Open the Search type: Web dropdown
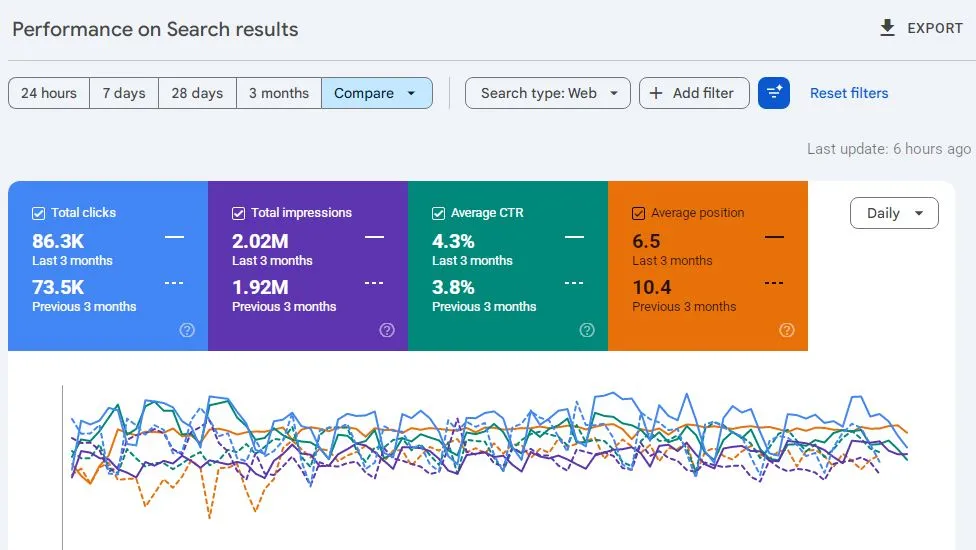 548,93
